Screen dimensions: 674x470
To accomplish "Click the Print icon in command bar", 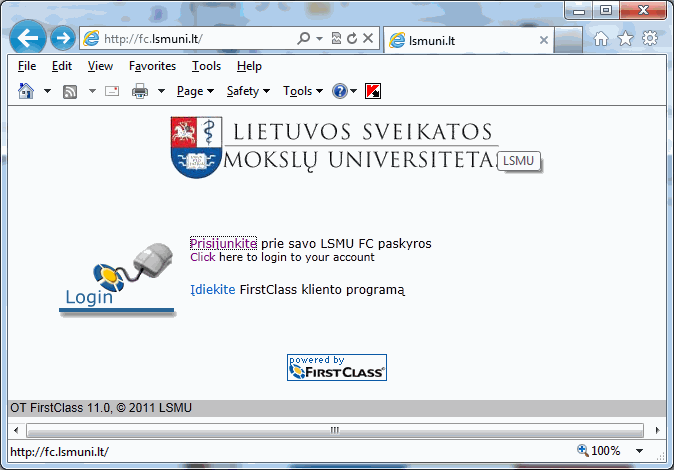I will 140,91.
